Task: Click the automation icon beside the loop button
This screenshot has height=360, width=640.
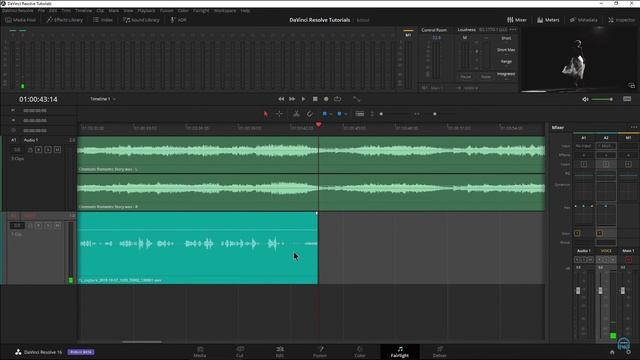Action: pyautogui.click(x=357, y=99)
